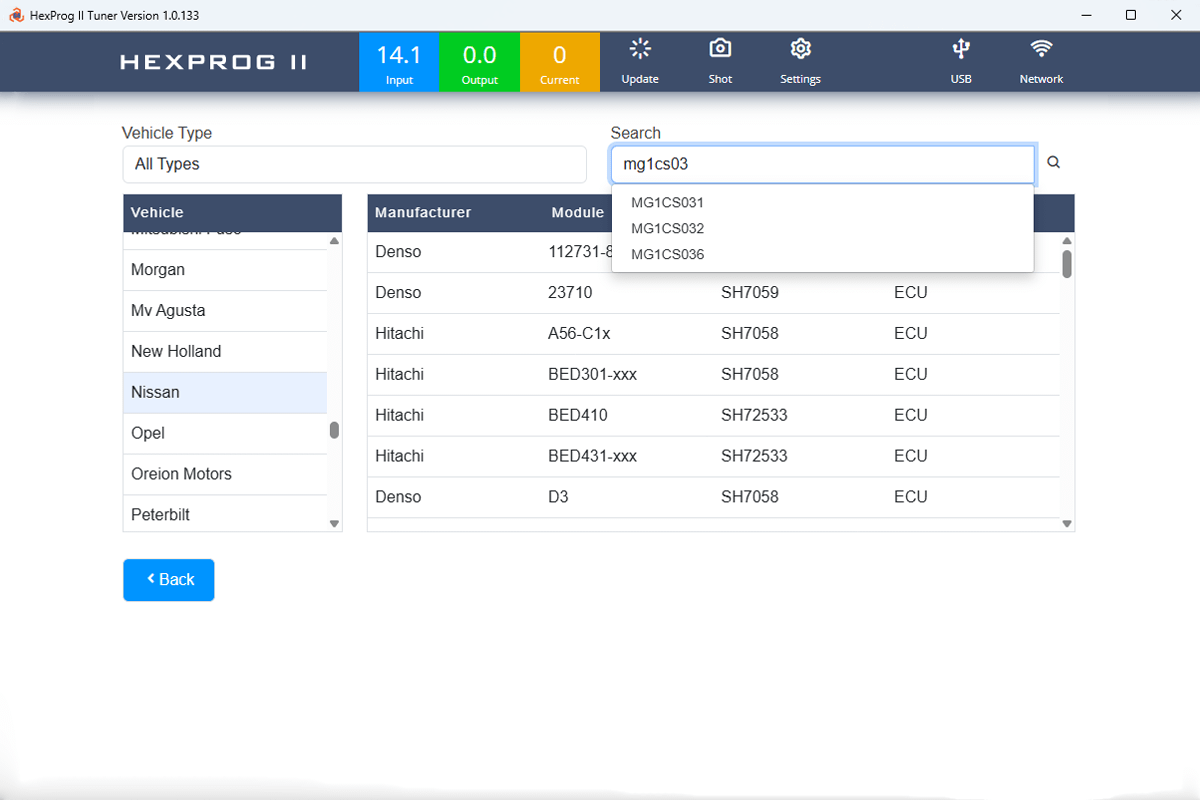Click the search magnifier icon
1200x800 pixels.
[x=1053, y=163]
